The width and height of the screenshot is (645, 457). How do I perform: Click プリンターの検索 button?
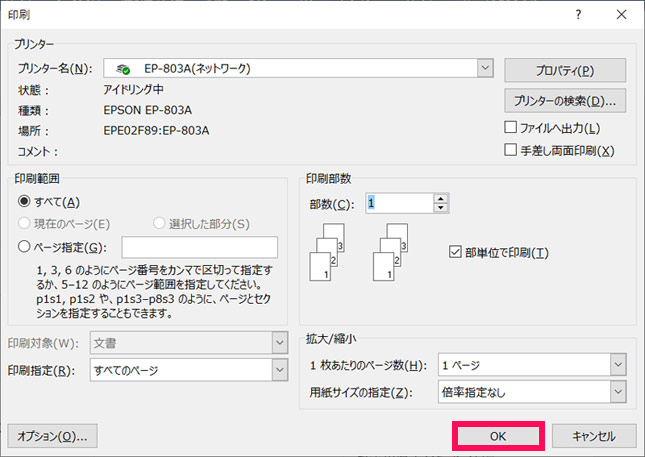565,101
